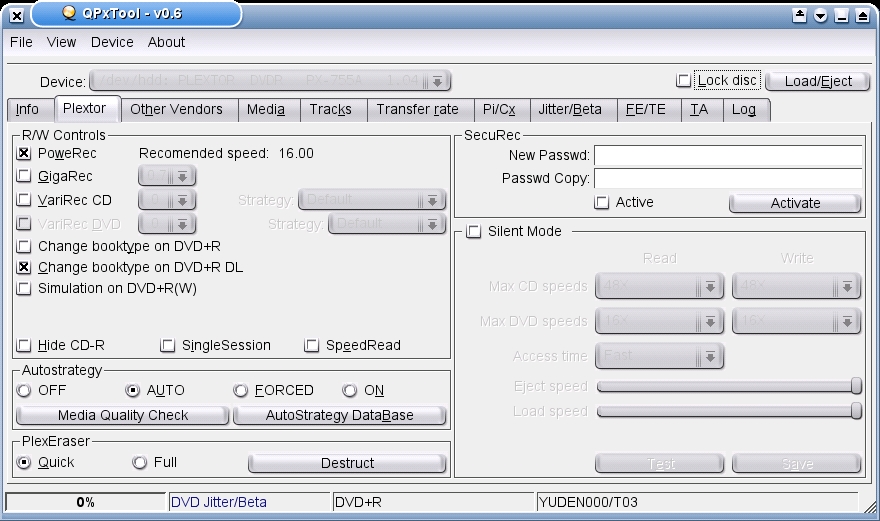The image size is (880, 521).
Task: Click the round down-arrow title bar button
Action: point(821,16)
